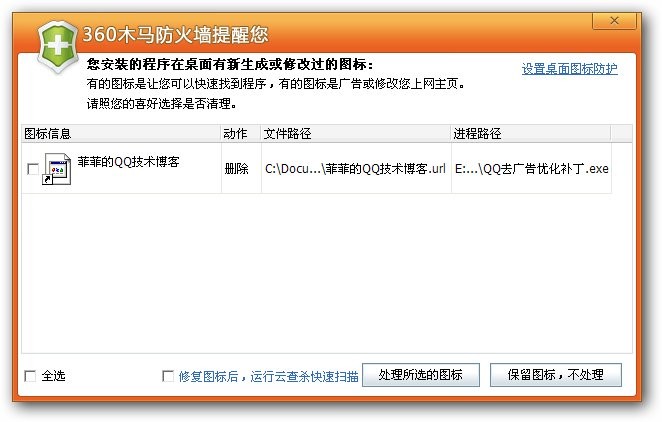Click the 菲菲的QQ技术博客 shortcut file icon
Viewport: 662px width, 422px height.
pos(57,169)
